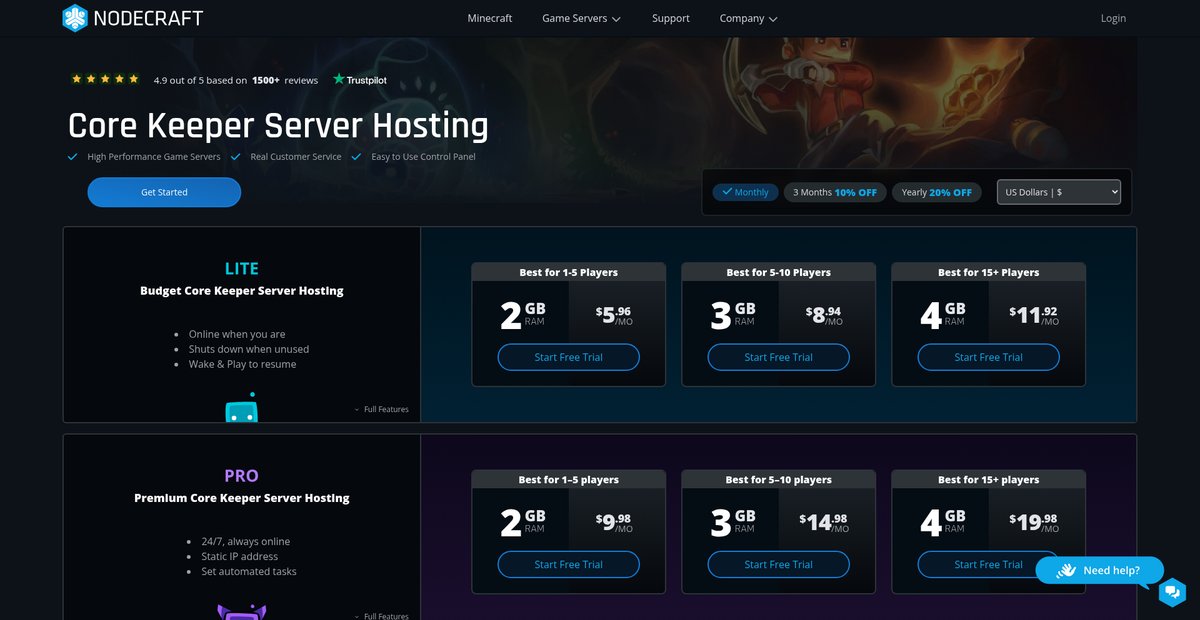Click the NODECRAFT brand name text
Screen dimensions: 1200x620
[x=149, y=18]
